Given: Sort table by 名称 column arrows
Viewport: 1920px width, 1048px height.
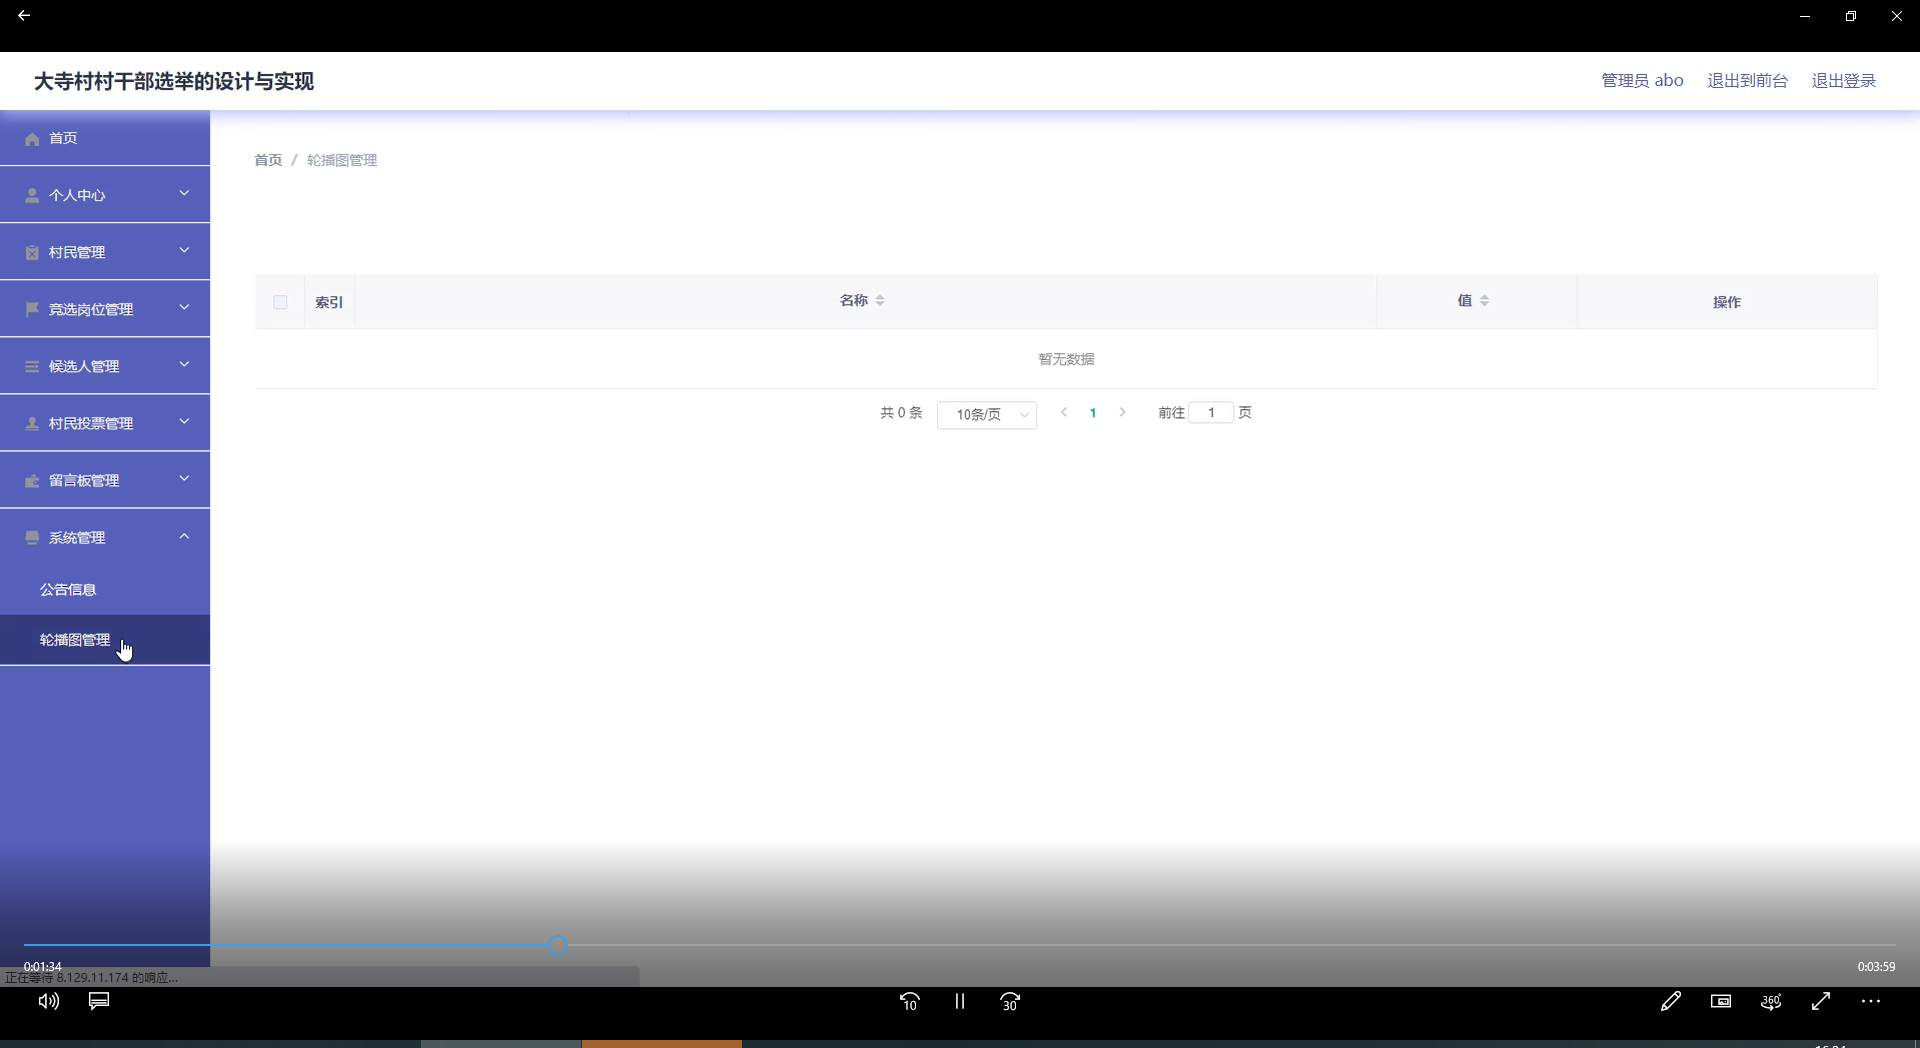Looking at the screenshot, I should [x=880, y=300].
